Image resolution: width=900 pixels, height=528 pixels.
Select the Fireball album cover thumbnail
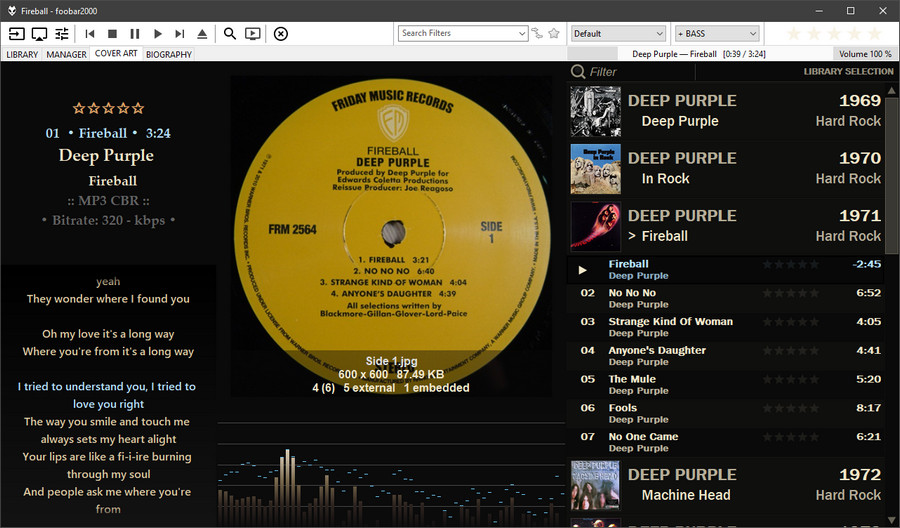click(x=595, y=226)
